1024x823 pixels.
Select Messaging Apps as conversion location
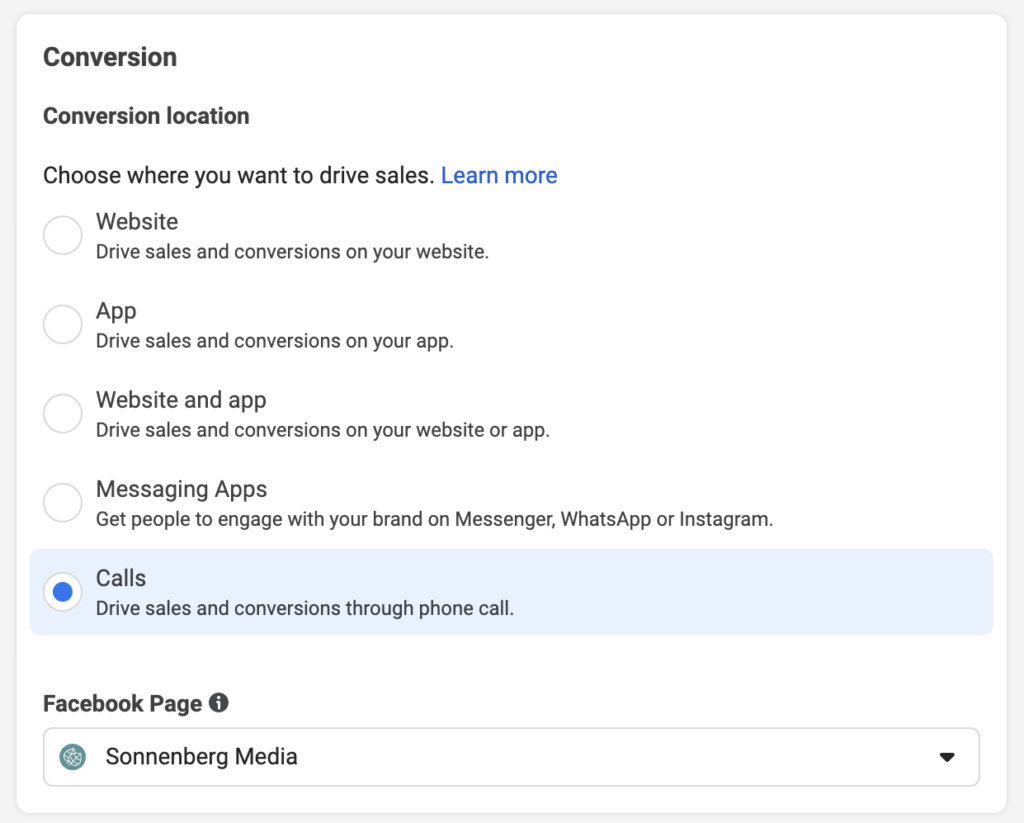(x=62, y=503)
